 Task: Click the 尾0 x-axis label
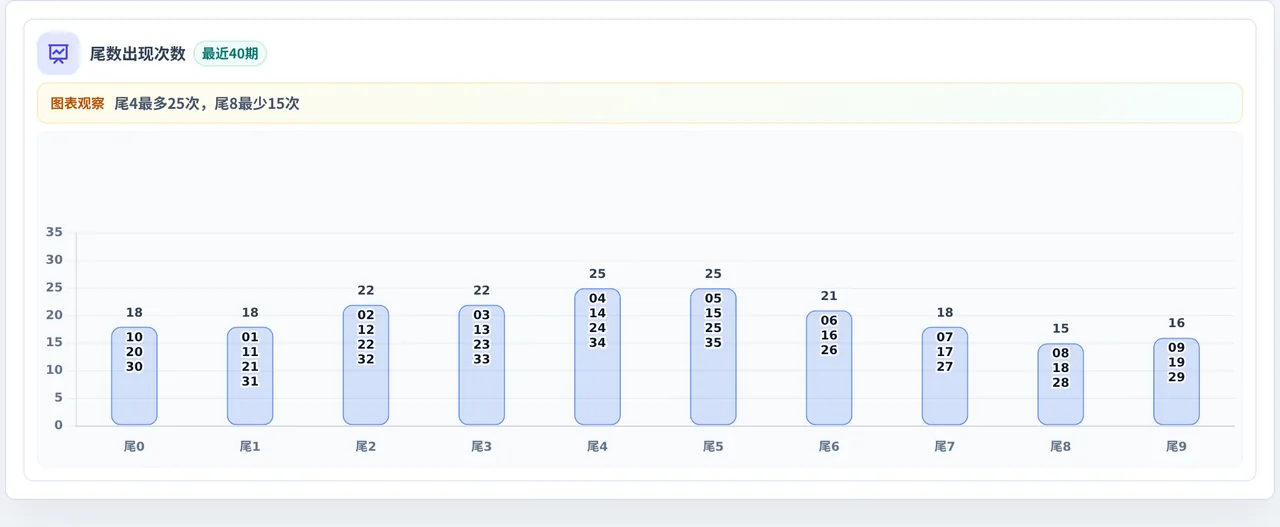click(134, 447)
